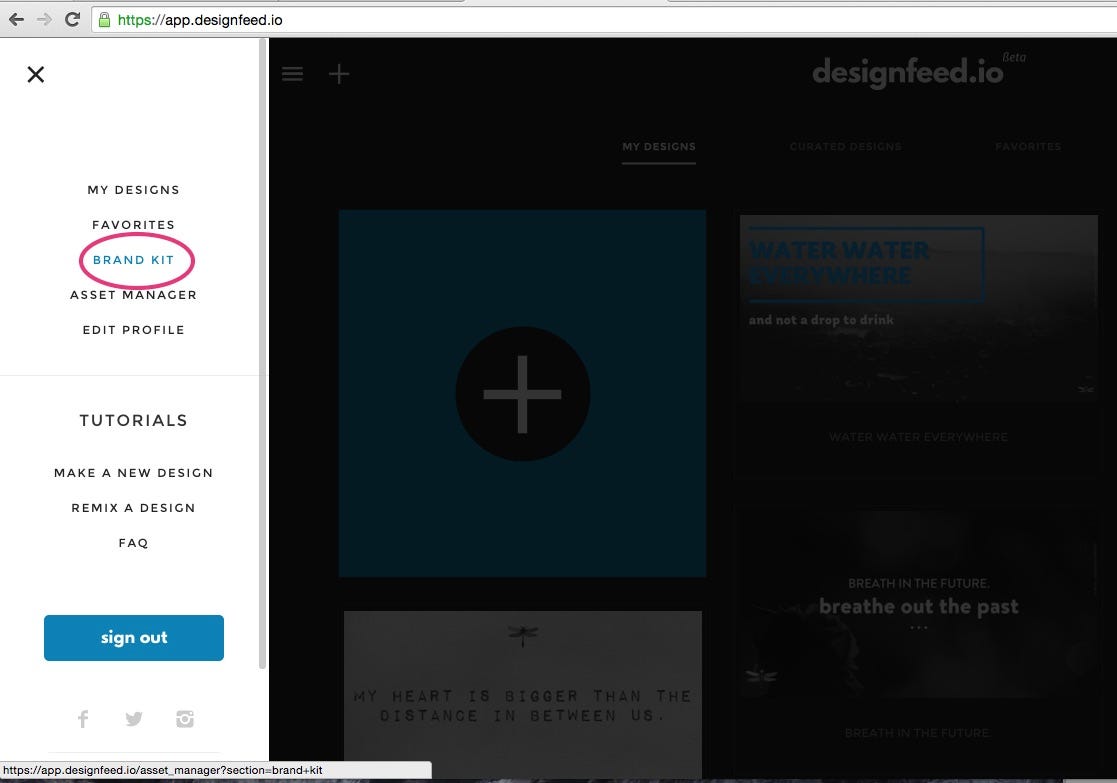Open Asset Manager menu item
1117x783 pixels.
133,294
